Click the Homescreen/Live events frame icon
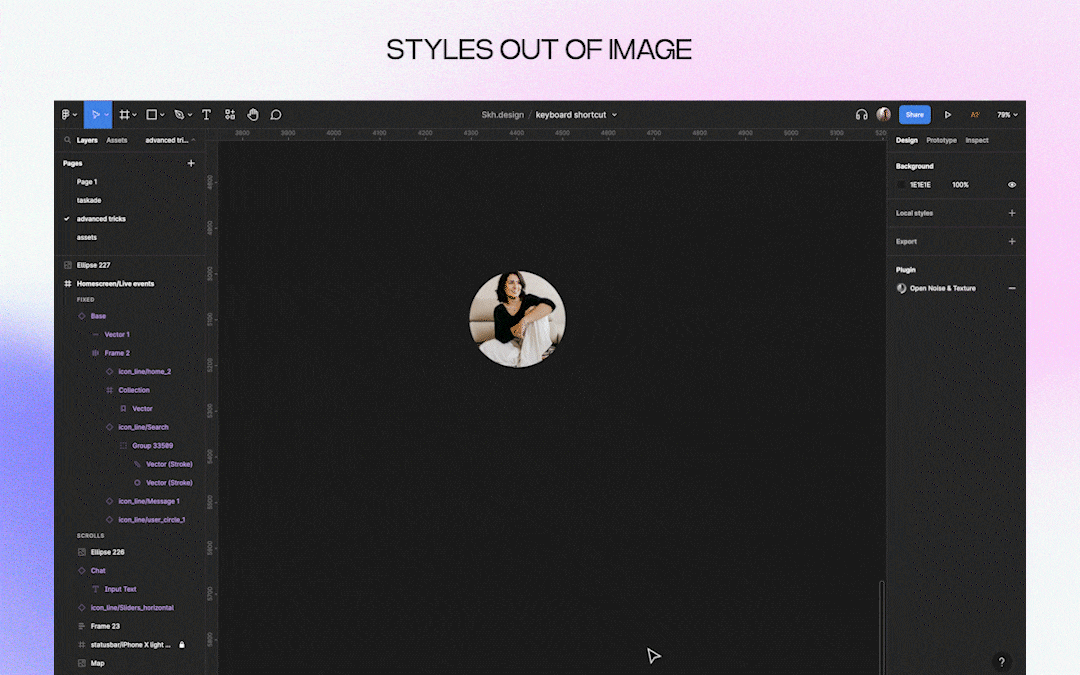 68,284
